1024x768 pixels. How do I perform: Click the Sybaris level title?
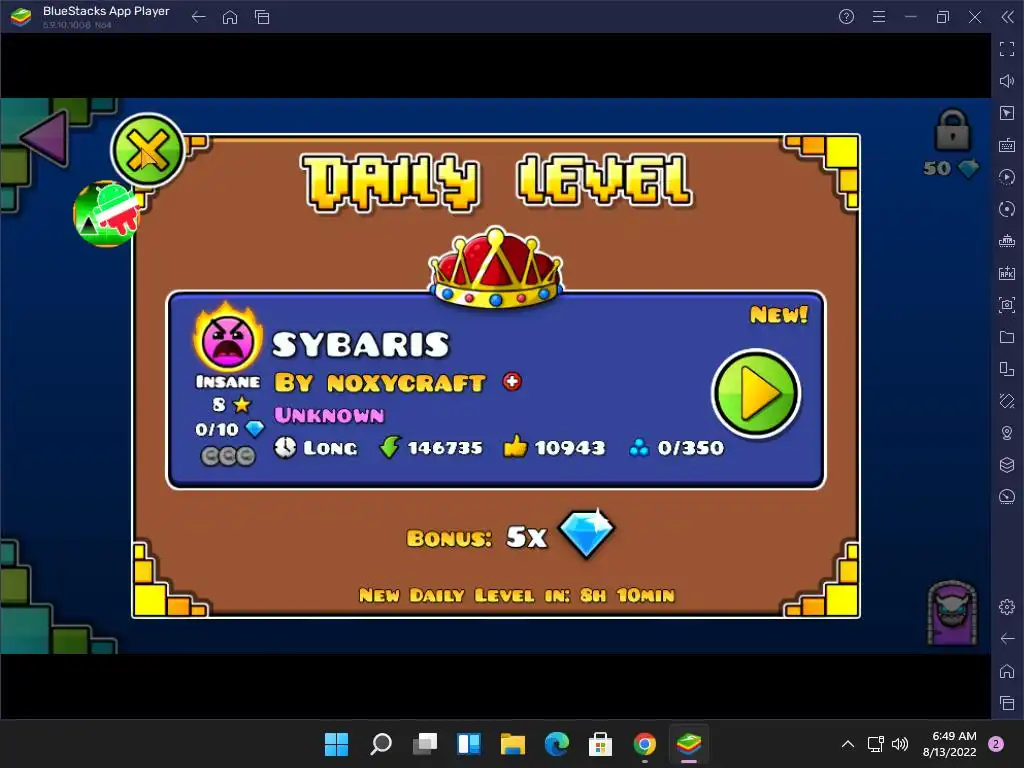click(x=360, y=344)
